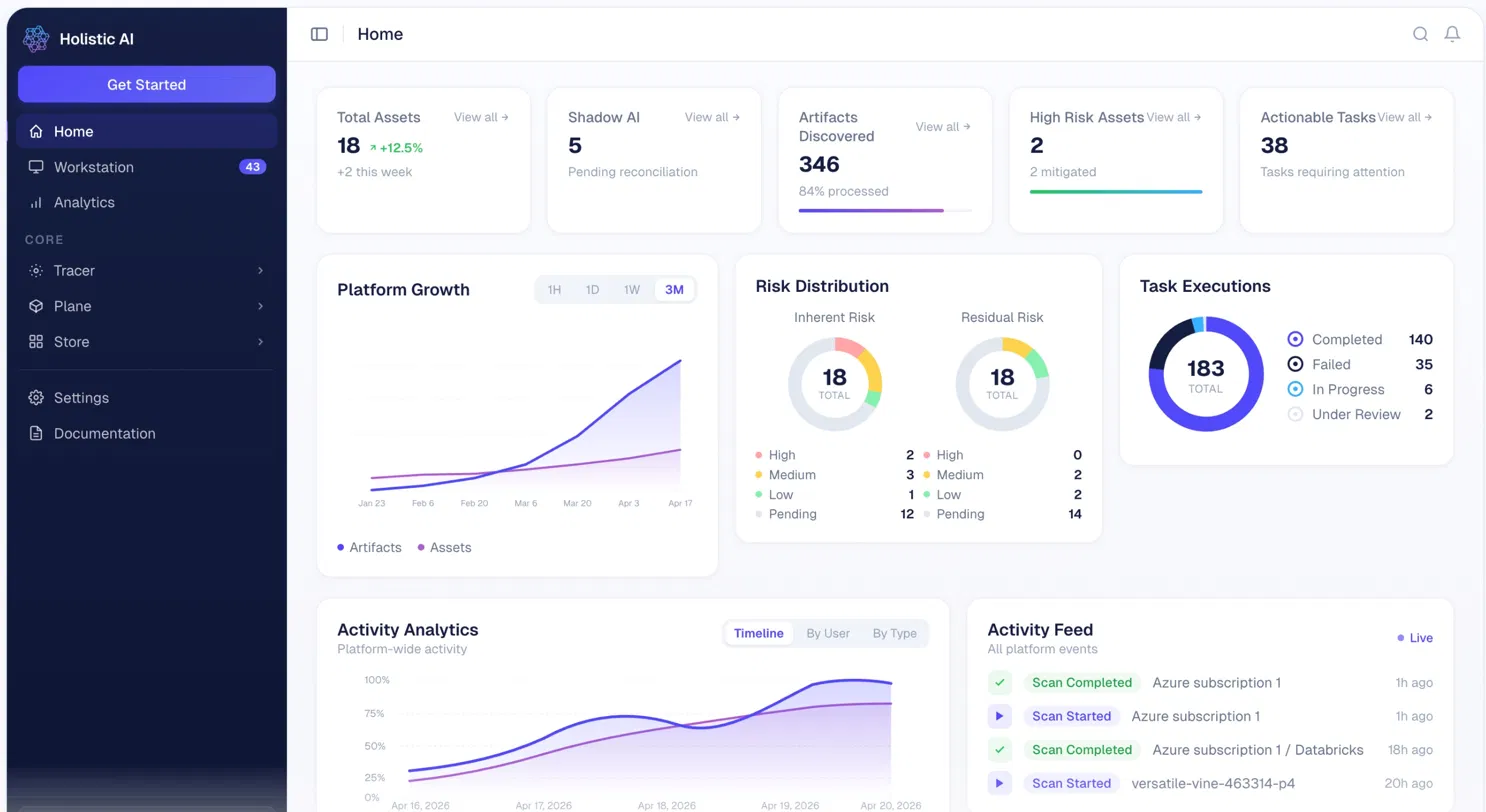Click checkmark icon for Azure subscription 1 scan completed

(x=1000, y=683)
